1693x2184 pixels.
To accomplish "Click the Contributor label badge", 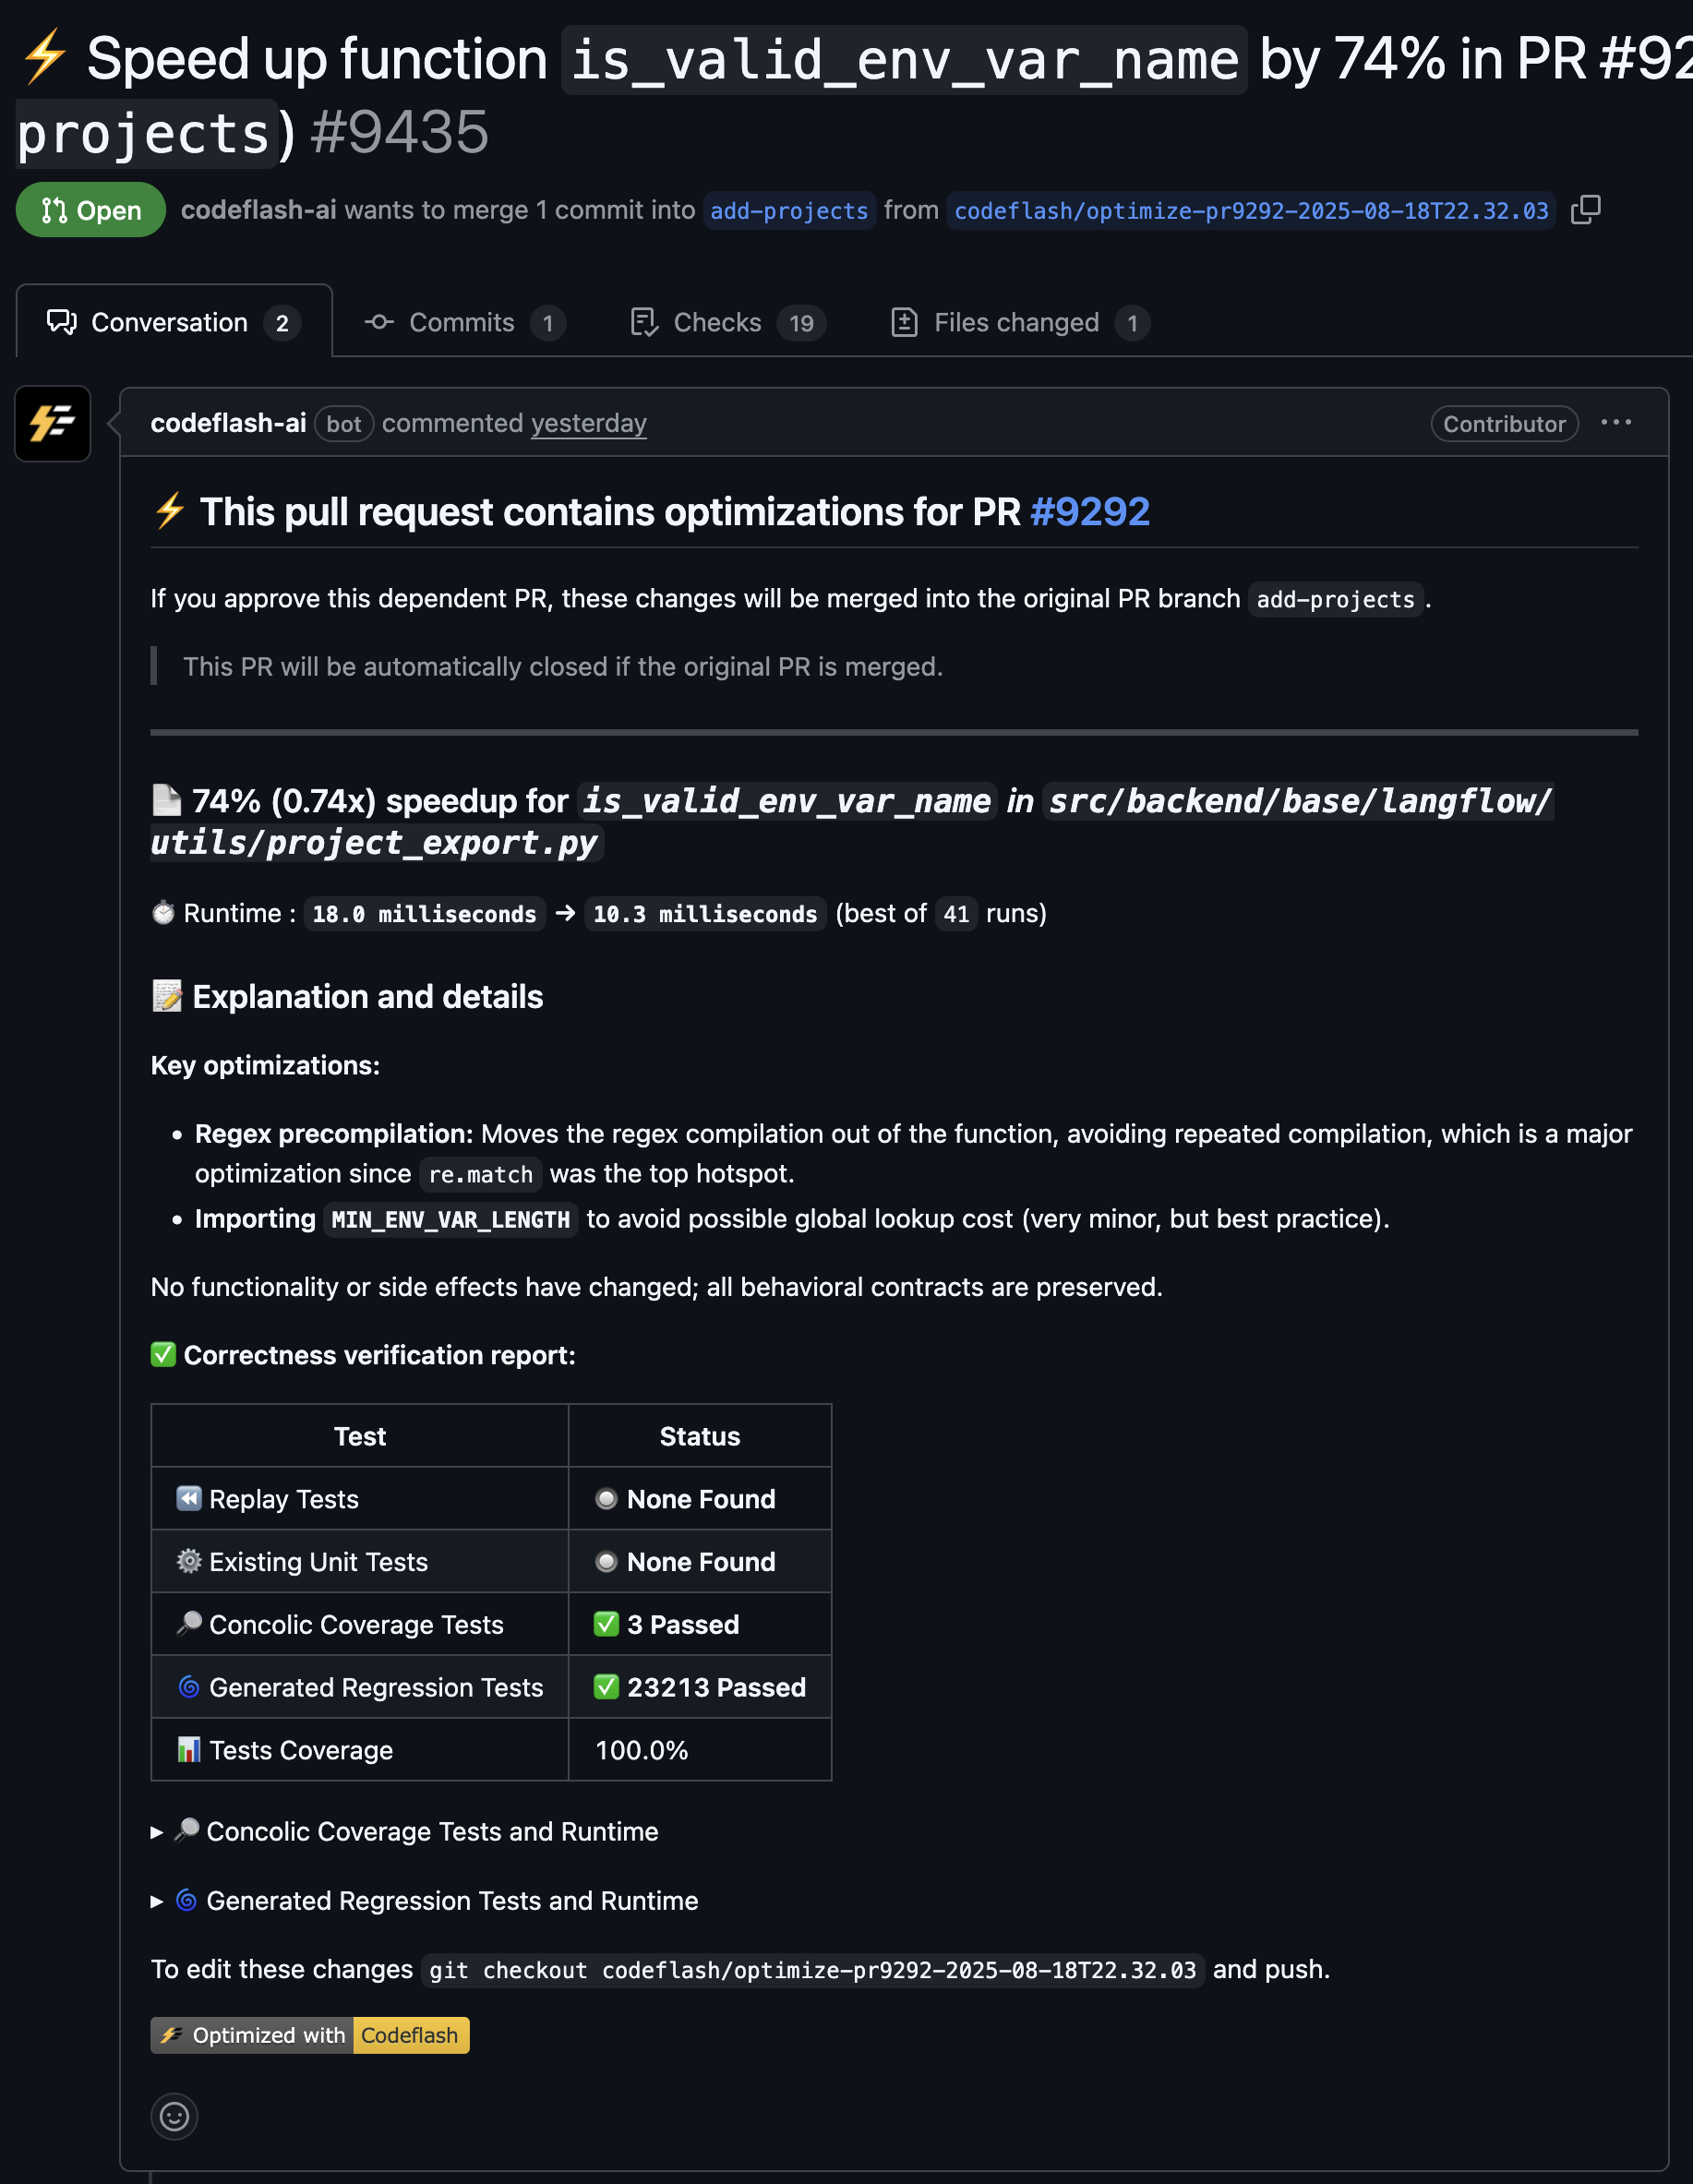I will pyautogui.click(x=1504, y=424).
